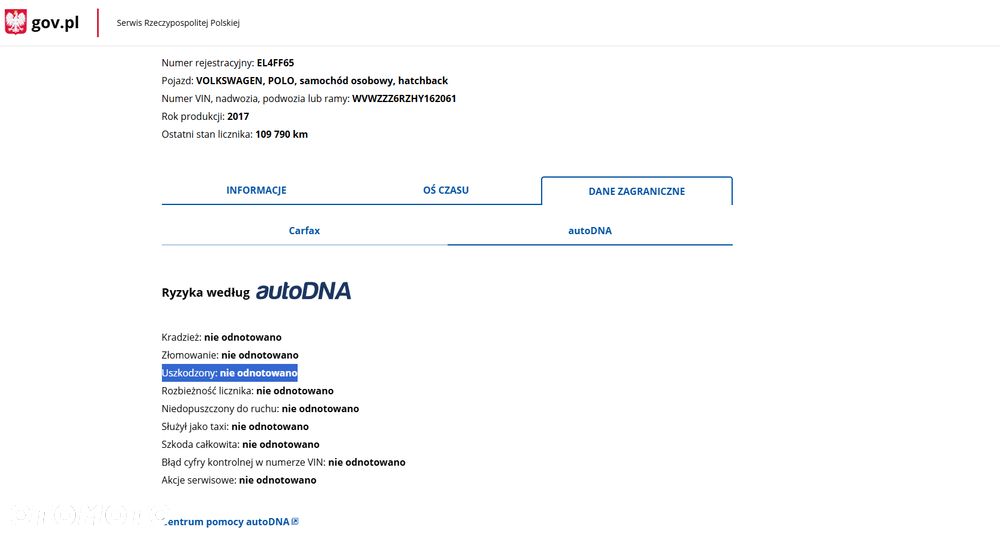This screenshot has height=535, width=1000.
Task: Switch to the INFORMACJE tab
Action: (x=256, y=190)
